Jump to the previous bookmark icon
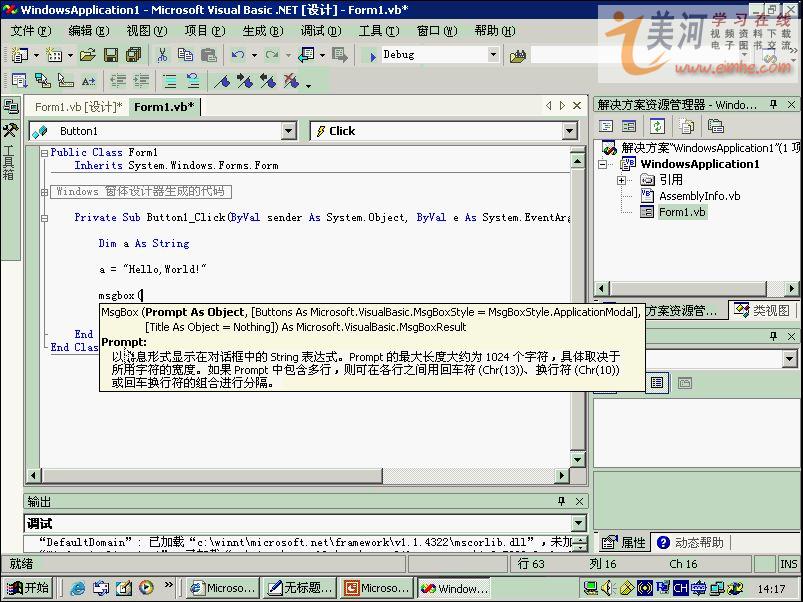The height and width of the screenshot is (602, 803). tap(268, 80)
